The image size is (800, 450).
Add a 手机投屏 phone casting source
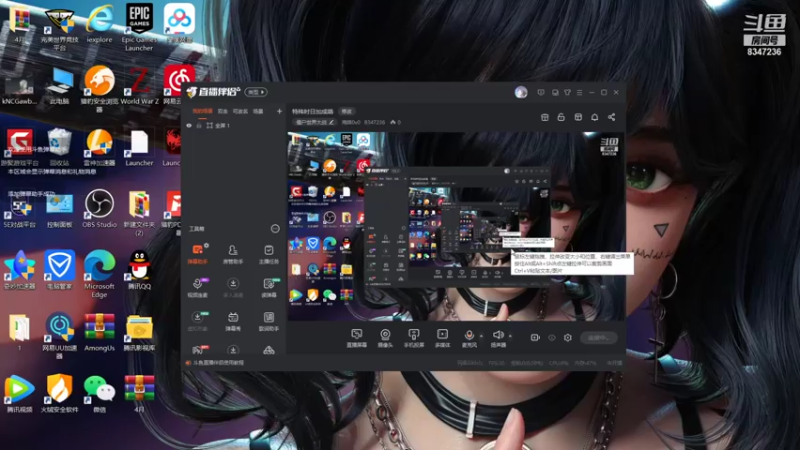[x=414, y=337]
